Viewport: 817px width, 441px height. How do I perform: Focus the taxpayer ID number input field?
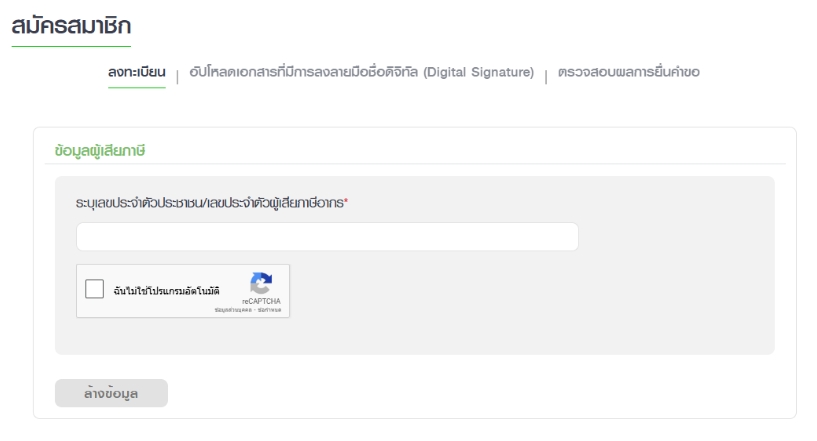click(327, 237)
